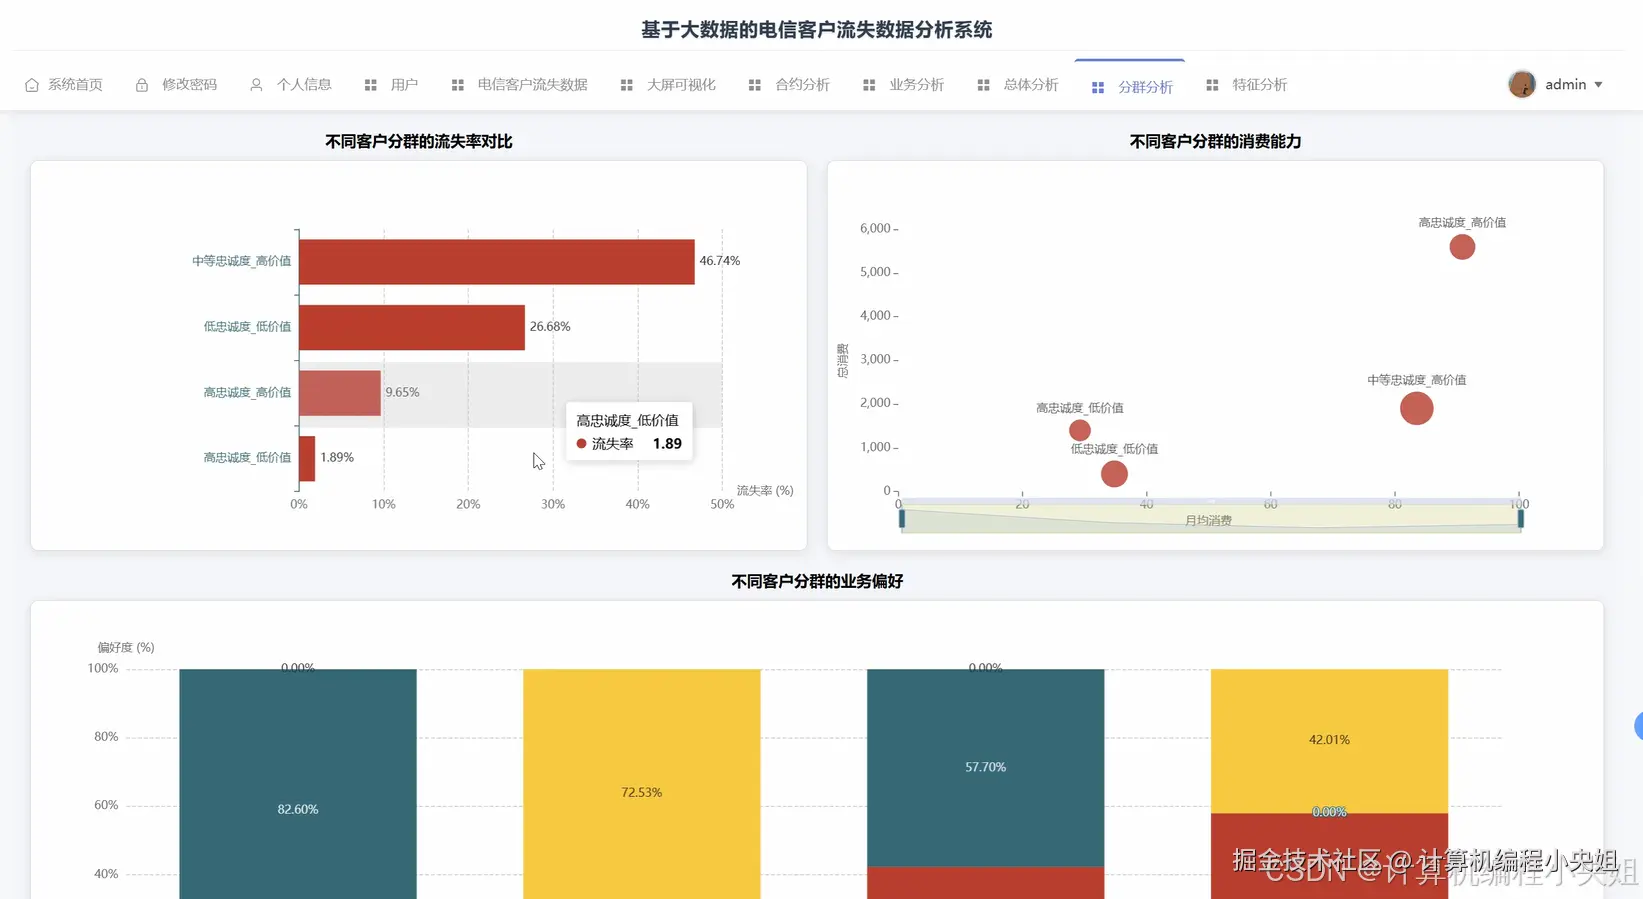Click the grid icon beside 大屏可视化
The width and height of the screenshot is (1643, 899).
click(627, 85)
